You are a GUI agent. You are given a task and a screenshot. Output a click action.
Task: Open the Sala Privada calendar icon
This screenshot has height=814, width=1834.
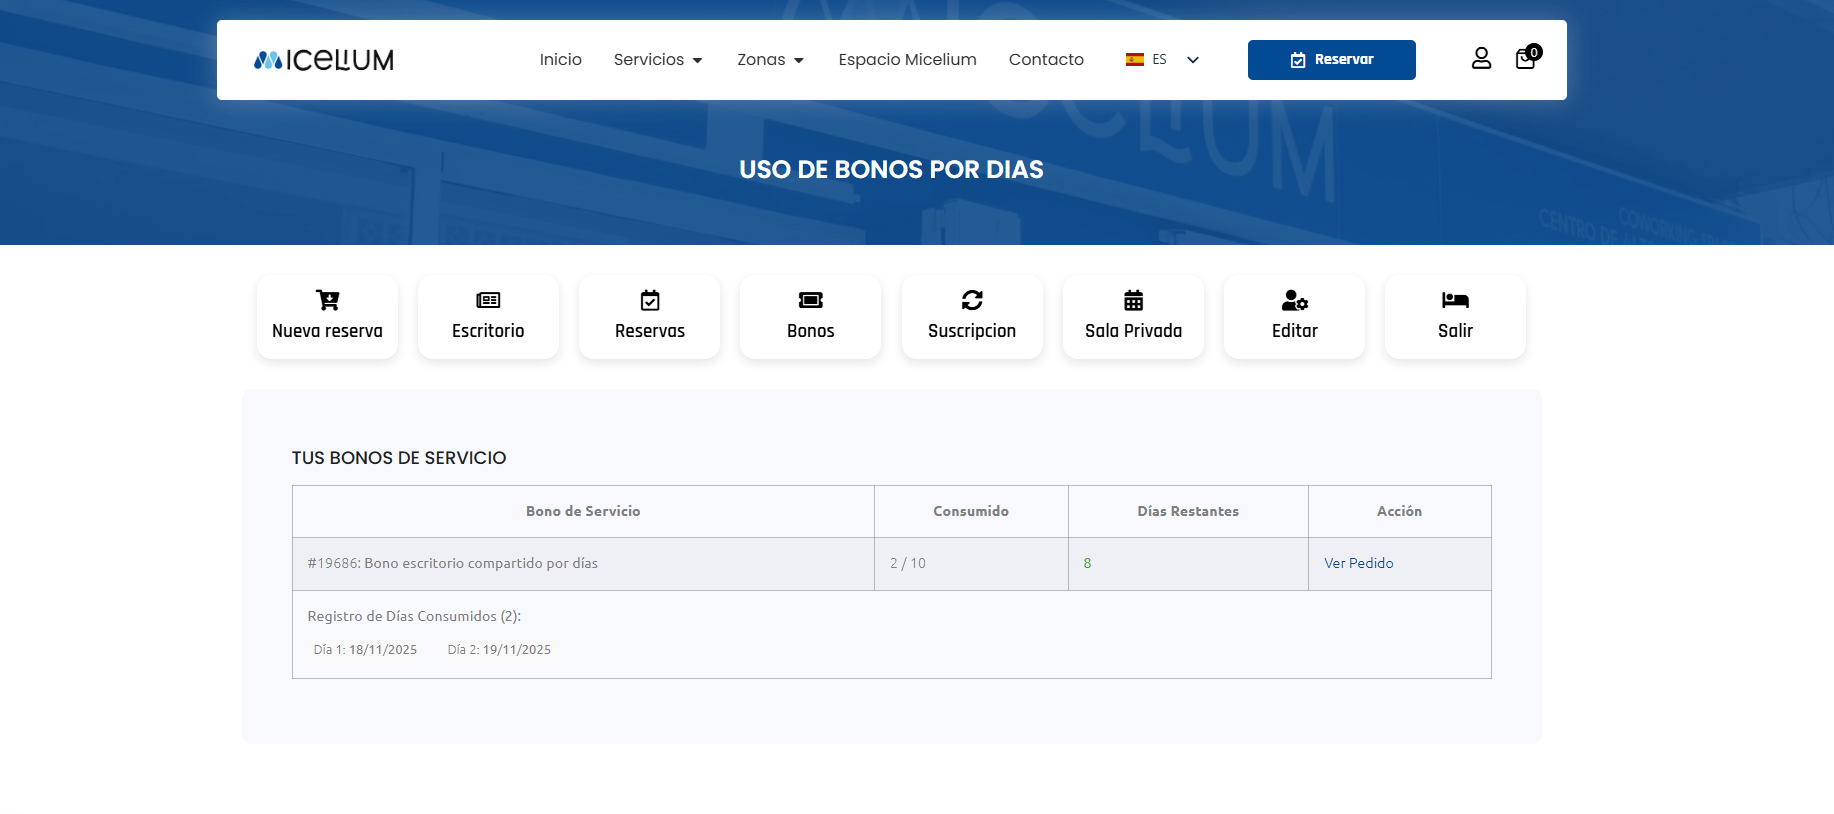[1133, 300]
